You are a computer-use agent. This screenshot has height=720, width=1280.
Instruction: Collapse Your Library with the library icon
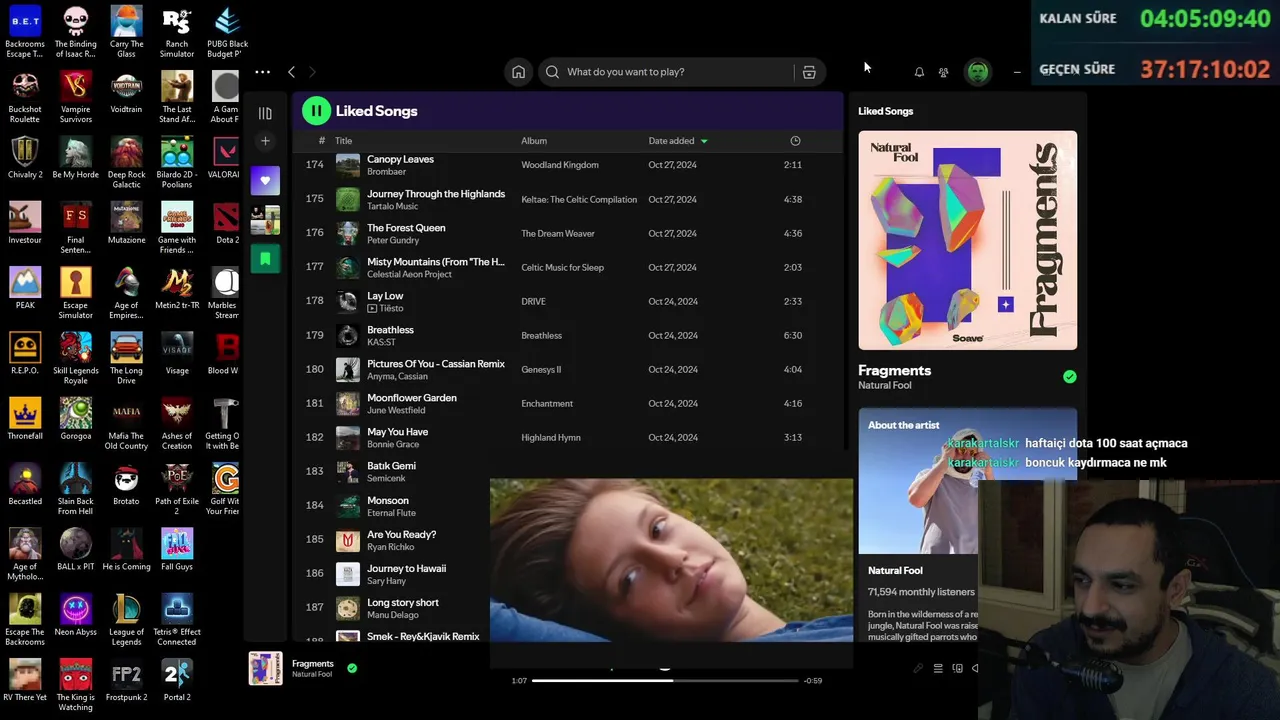[265, 113]
